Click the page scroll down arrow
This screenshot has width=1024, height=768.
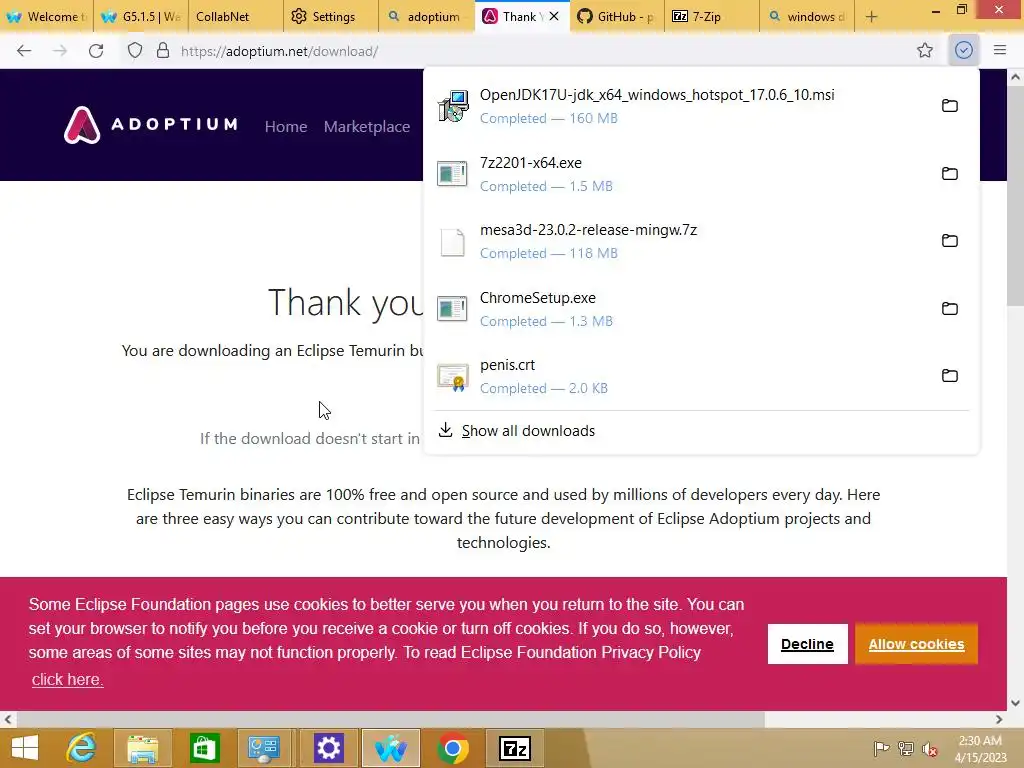[x=1015, y=703]
